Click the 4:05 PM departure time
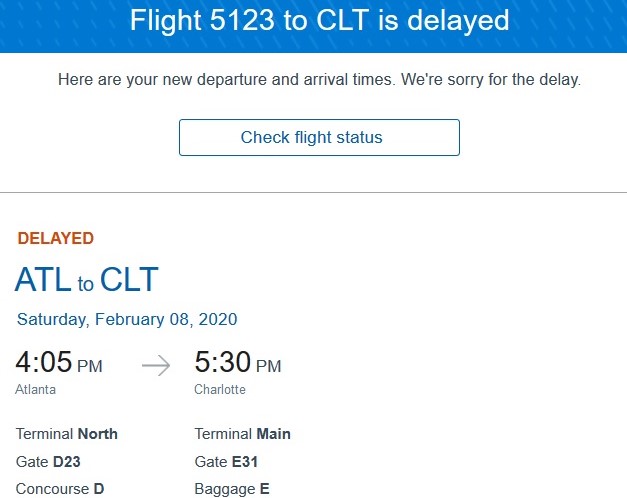The image size is (627, 498). [59, 364]
